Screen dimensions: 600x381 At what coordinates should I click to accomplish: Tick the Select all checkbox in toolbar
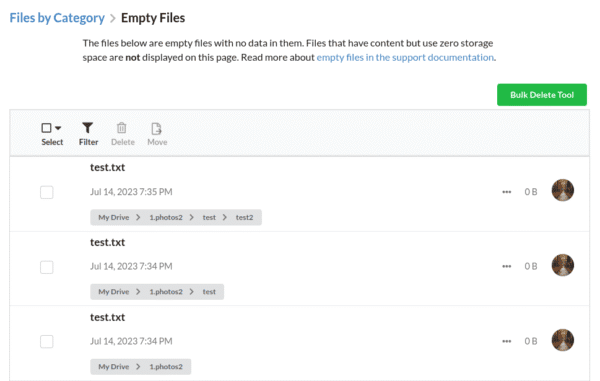(46, 128)
